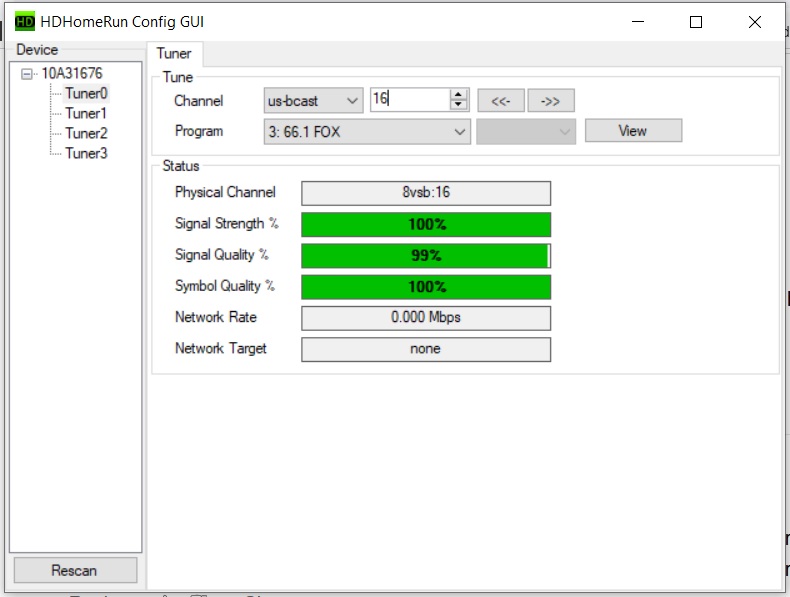
Task: Select Tuner0 in the device tree
Action: pos(86,93)
